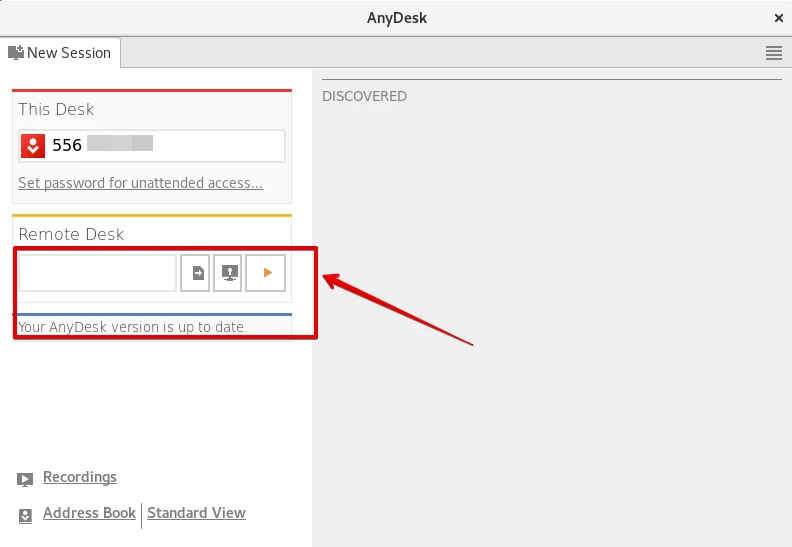
Task: Click the Recordings icon
Action: [x=25, y=479]
